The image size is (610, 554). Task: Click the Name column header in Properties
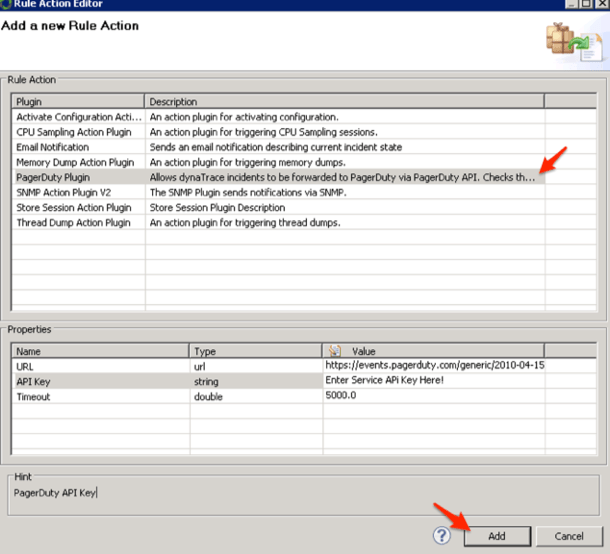click(100, 351)
